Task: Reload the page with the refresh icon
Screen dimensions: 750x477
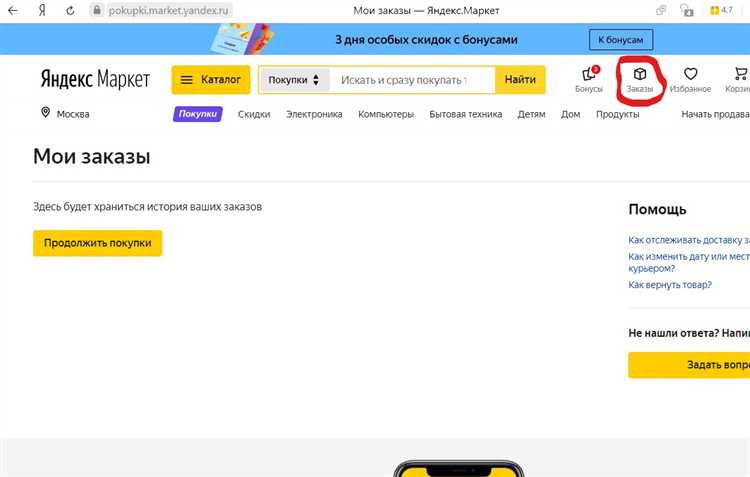Action: pyautogui.click(x=69, y=11)
